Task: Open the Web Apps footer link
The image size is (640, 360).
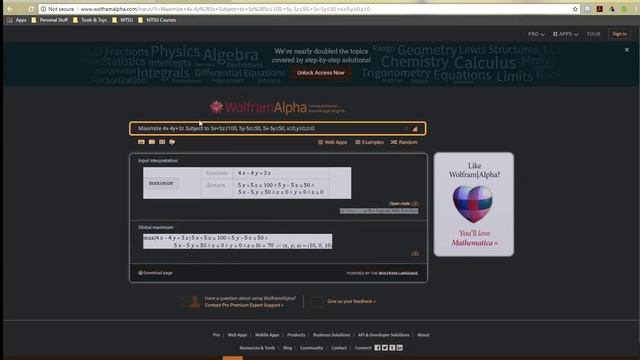Action: tap(237, 335)
